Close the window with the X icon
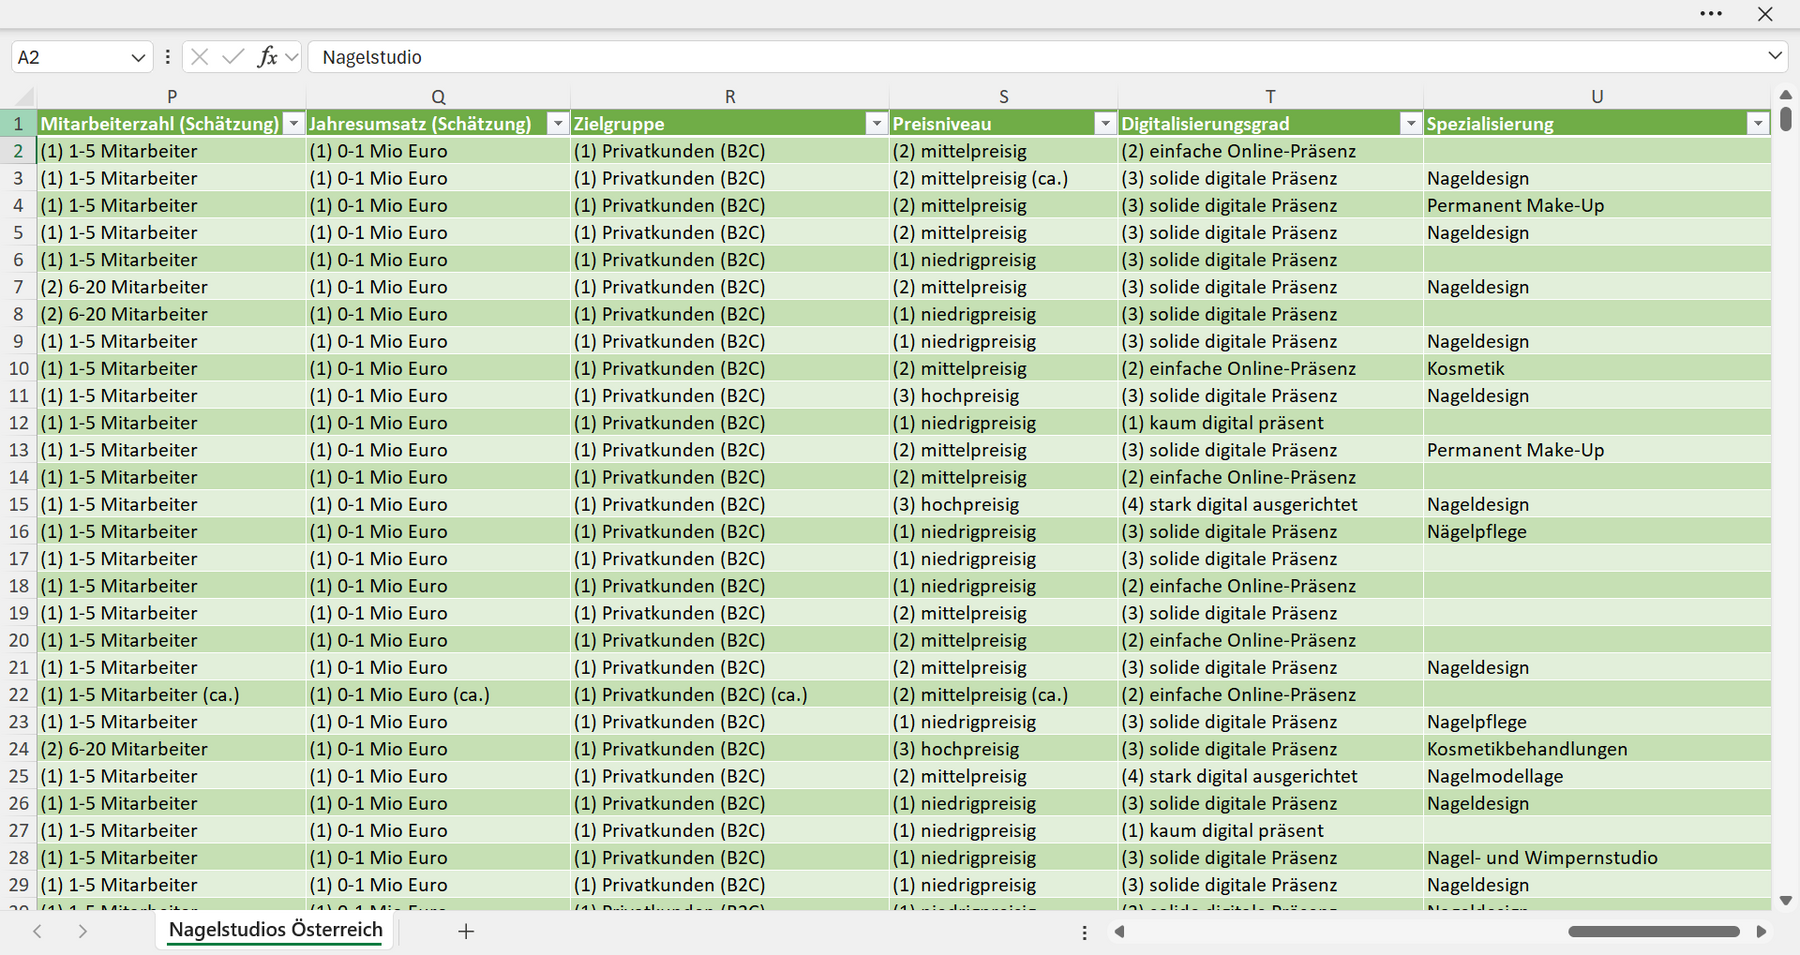 coord(1765,14)
